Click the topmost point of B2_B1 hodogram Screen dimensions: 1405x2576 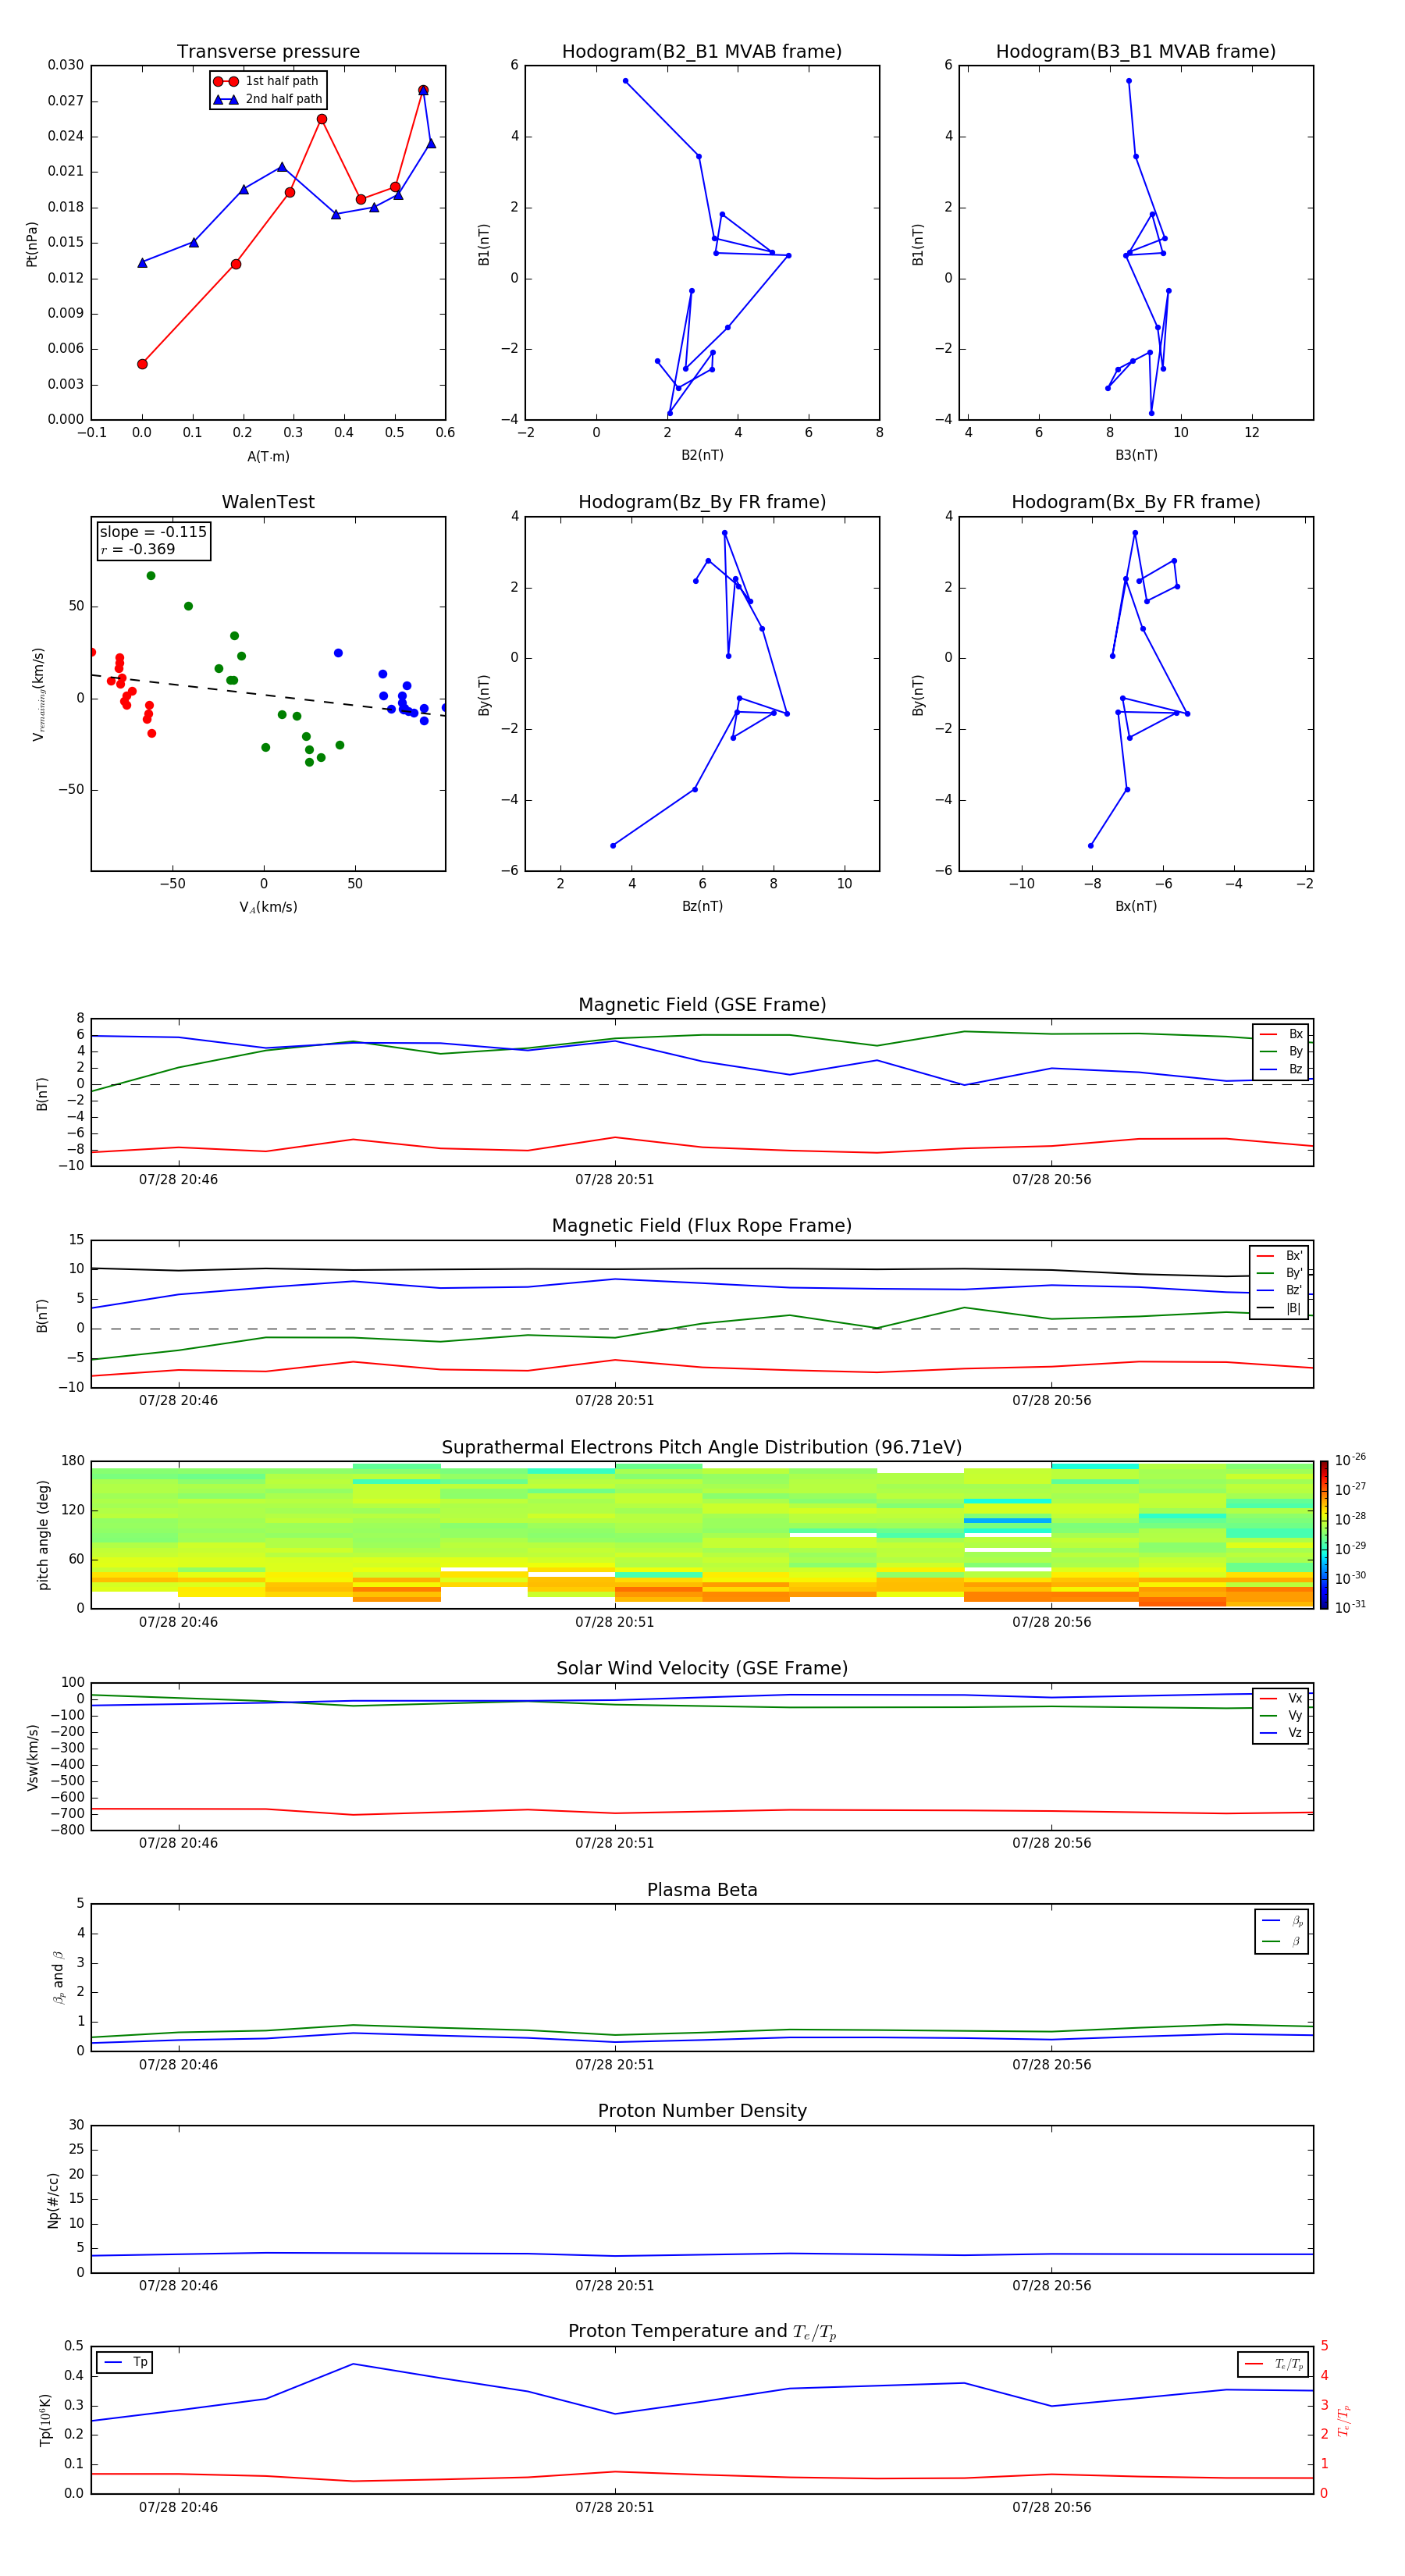[625, 81]
